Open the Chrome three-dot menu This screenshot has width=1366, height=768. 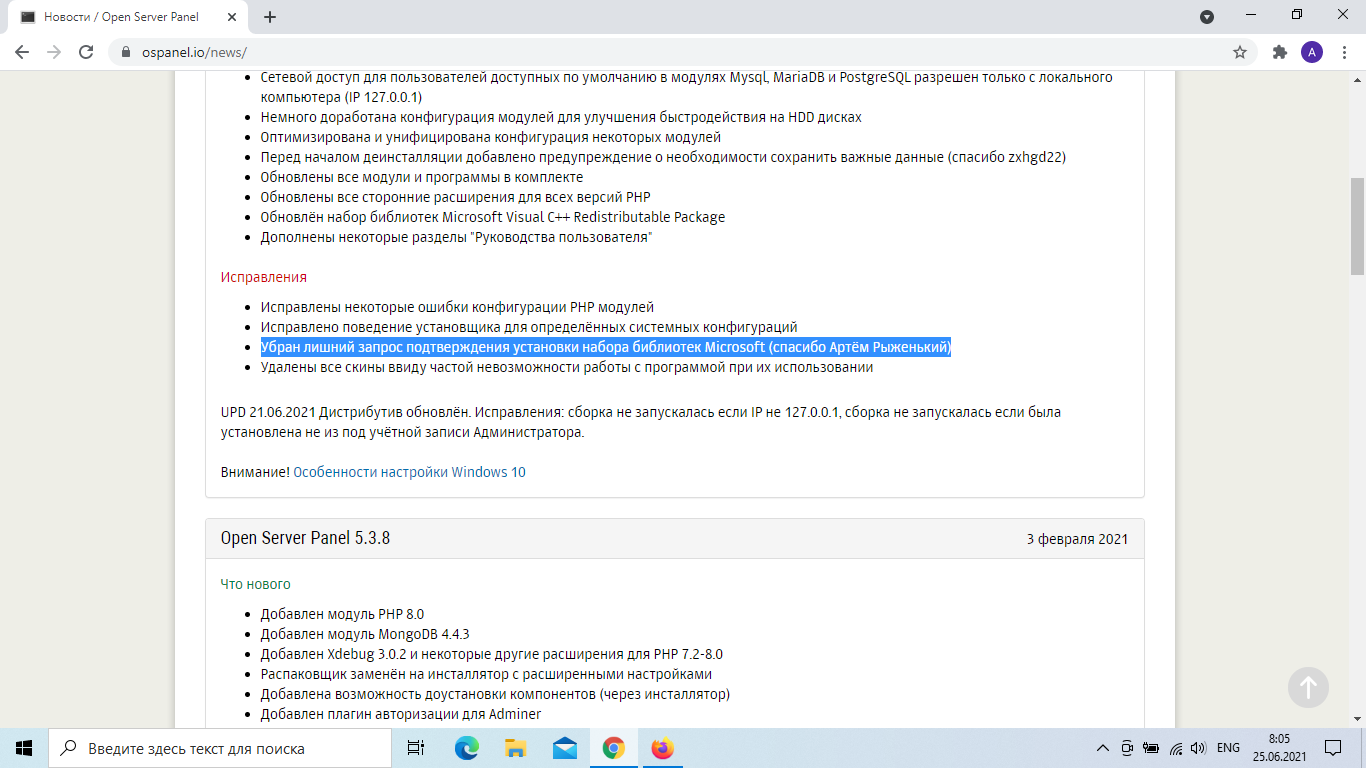1344,52
